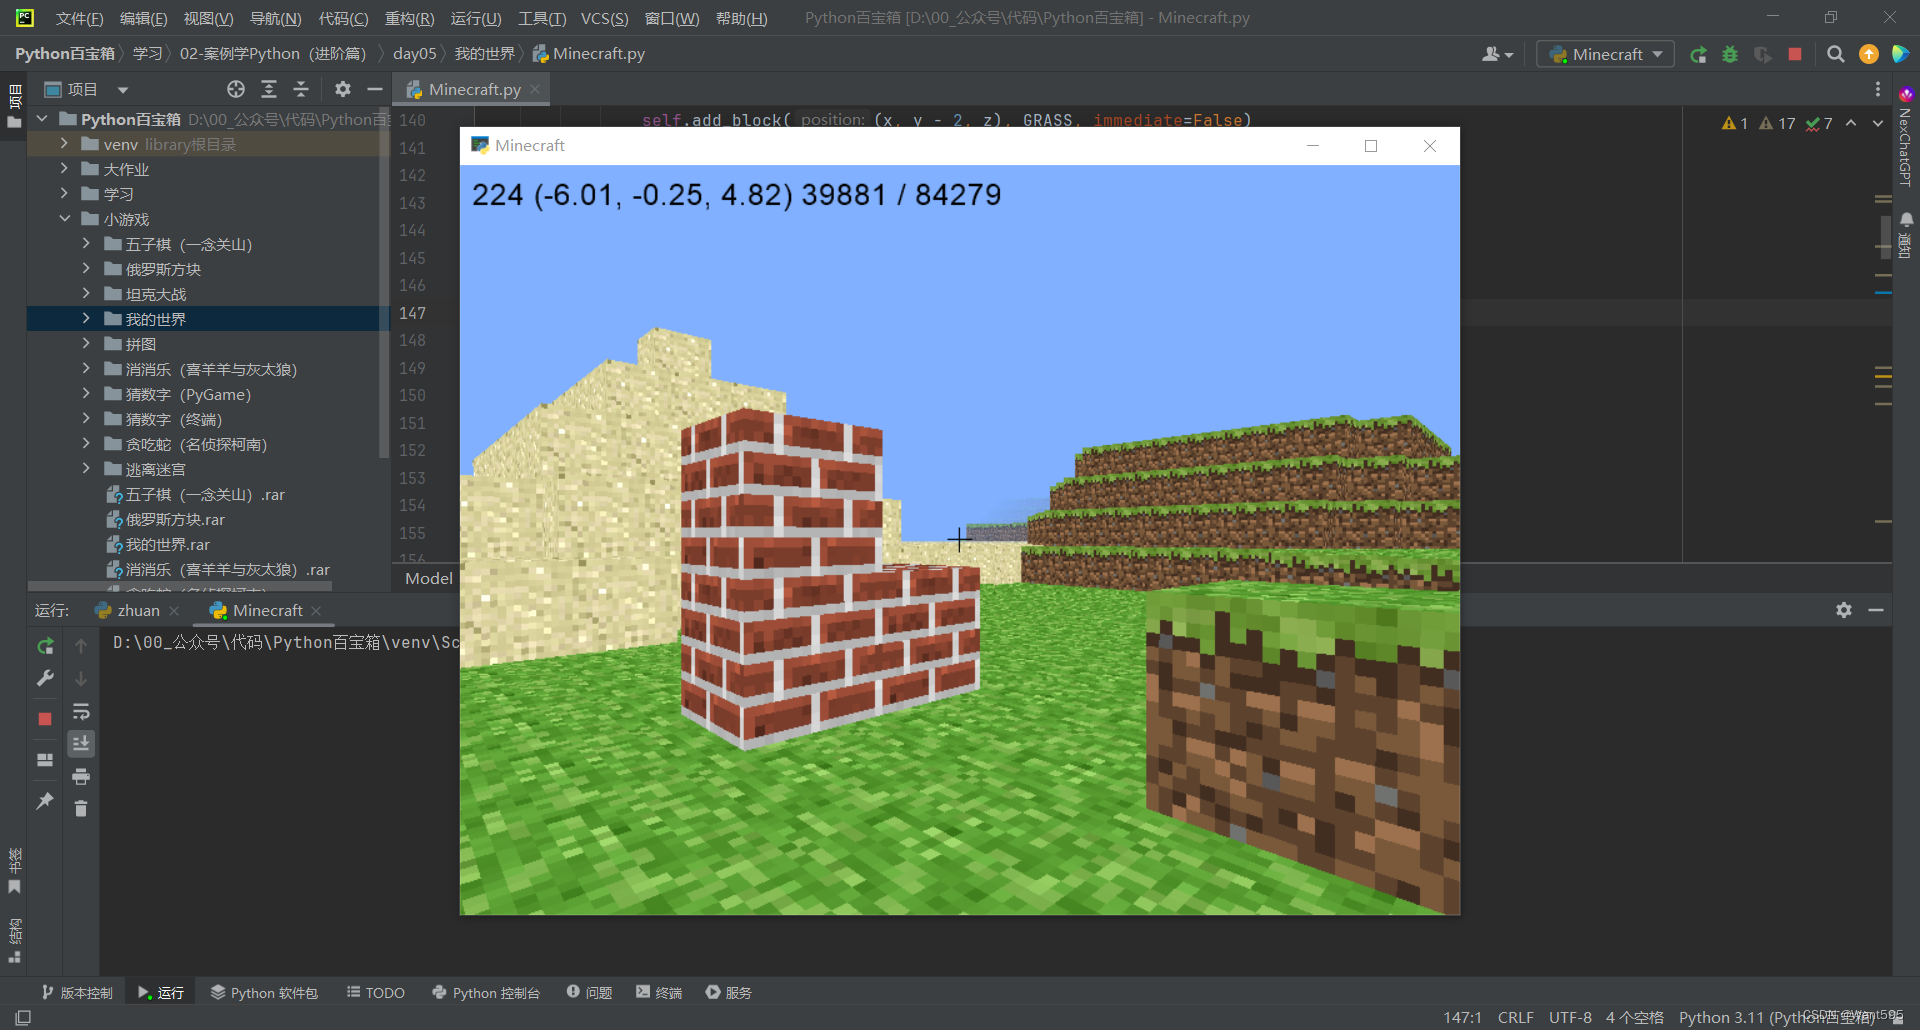Viewport: 1920px width, 1030px height.
Task: Close the Minecraft.py editor tab
Action: [x=535, y=89]
